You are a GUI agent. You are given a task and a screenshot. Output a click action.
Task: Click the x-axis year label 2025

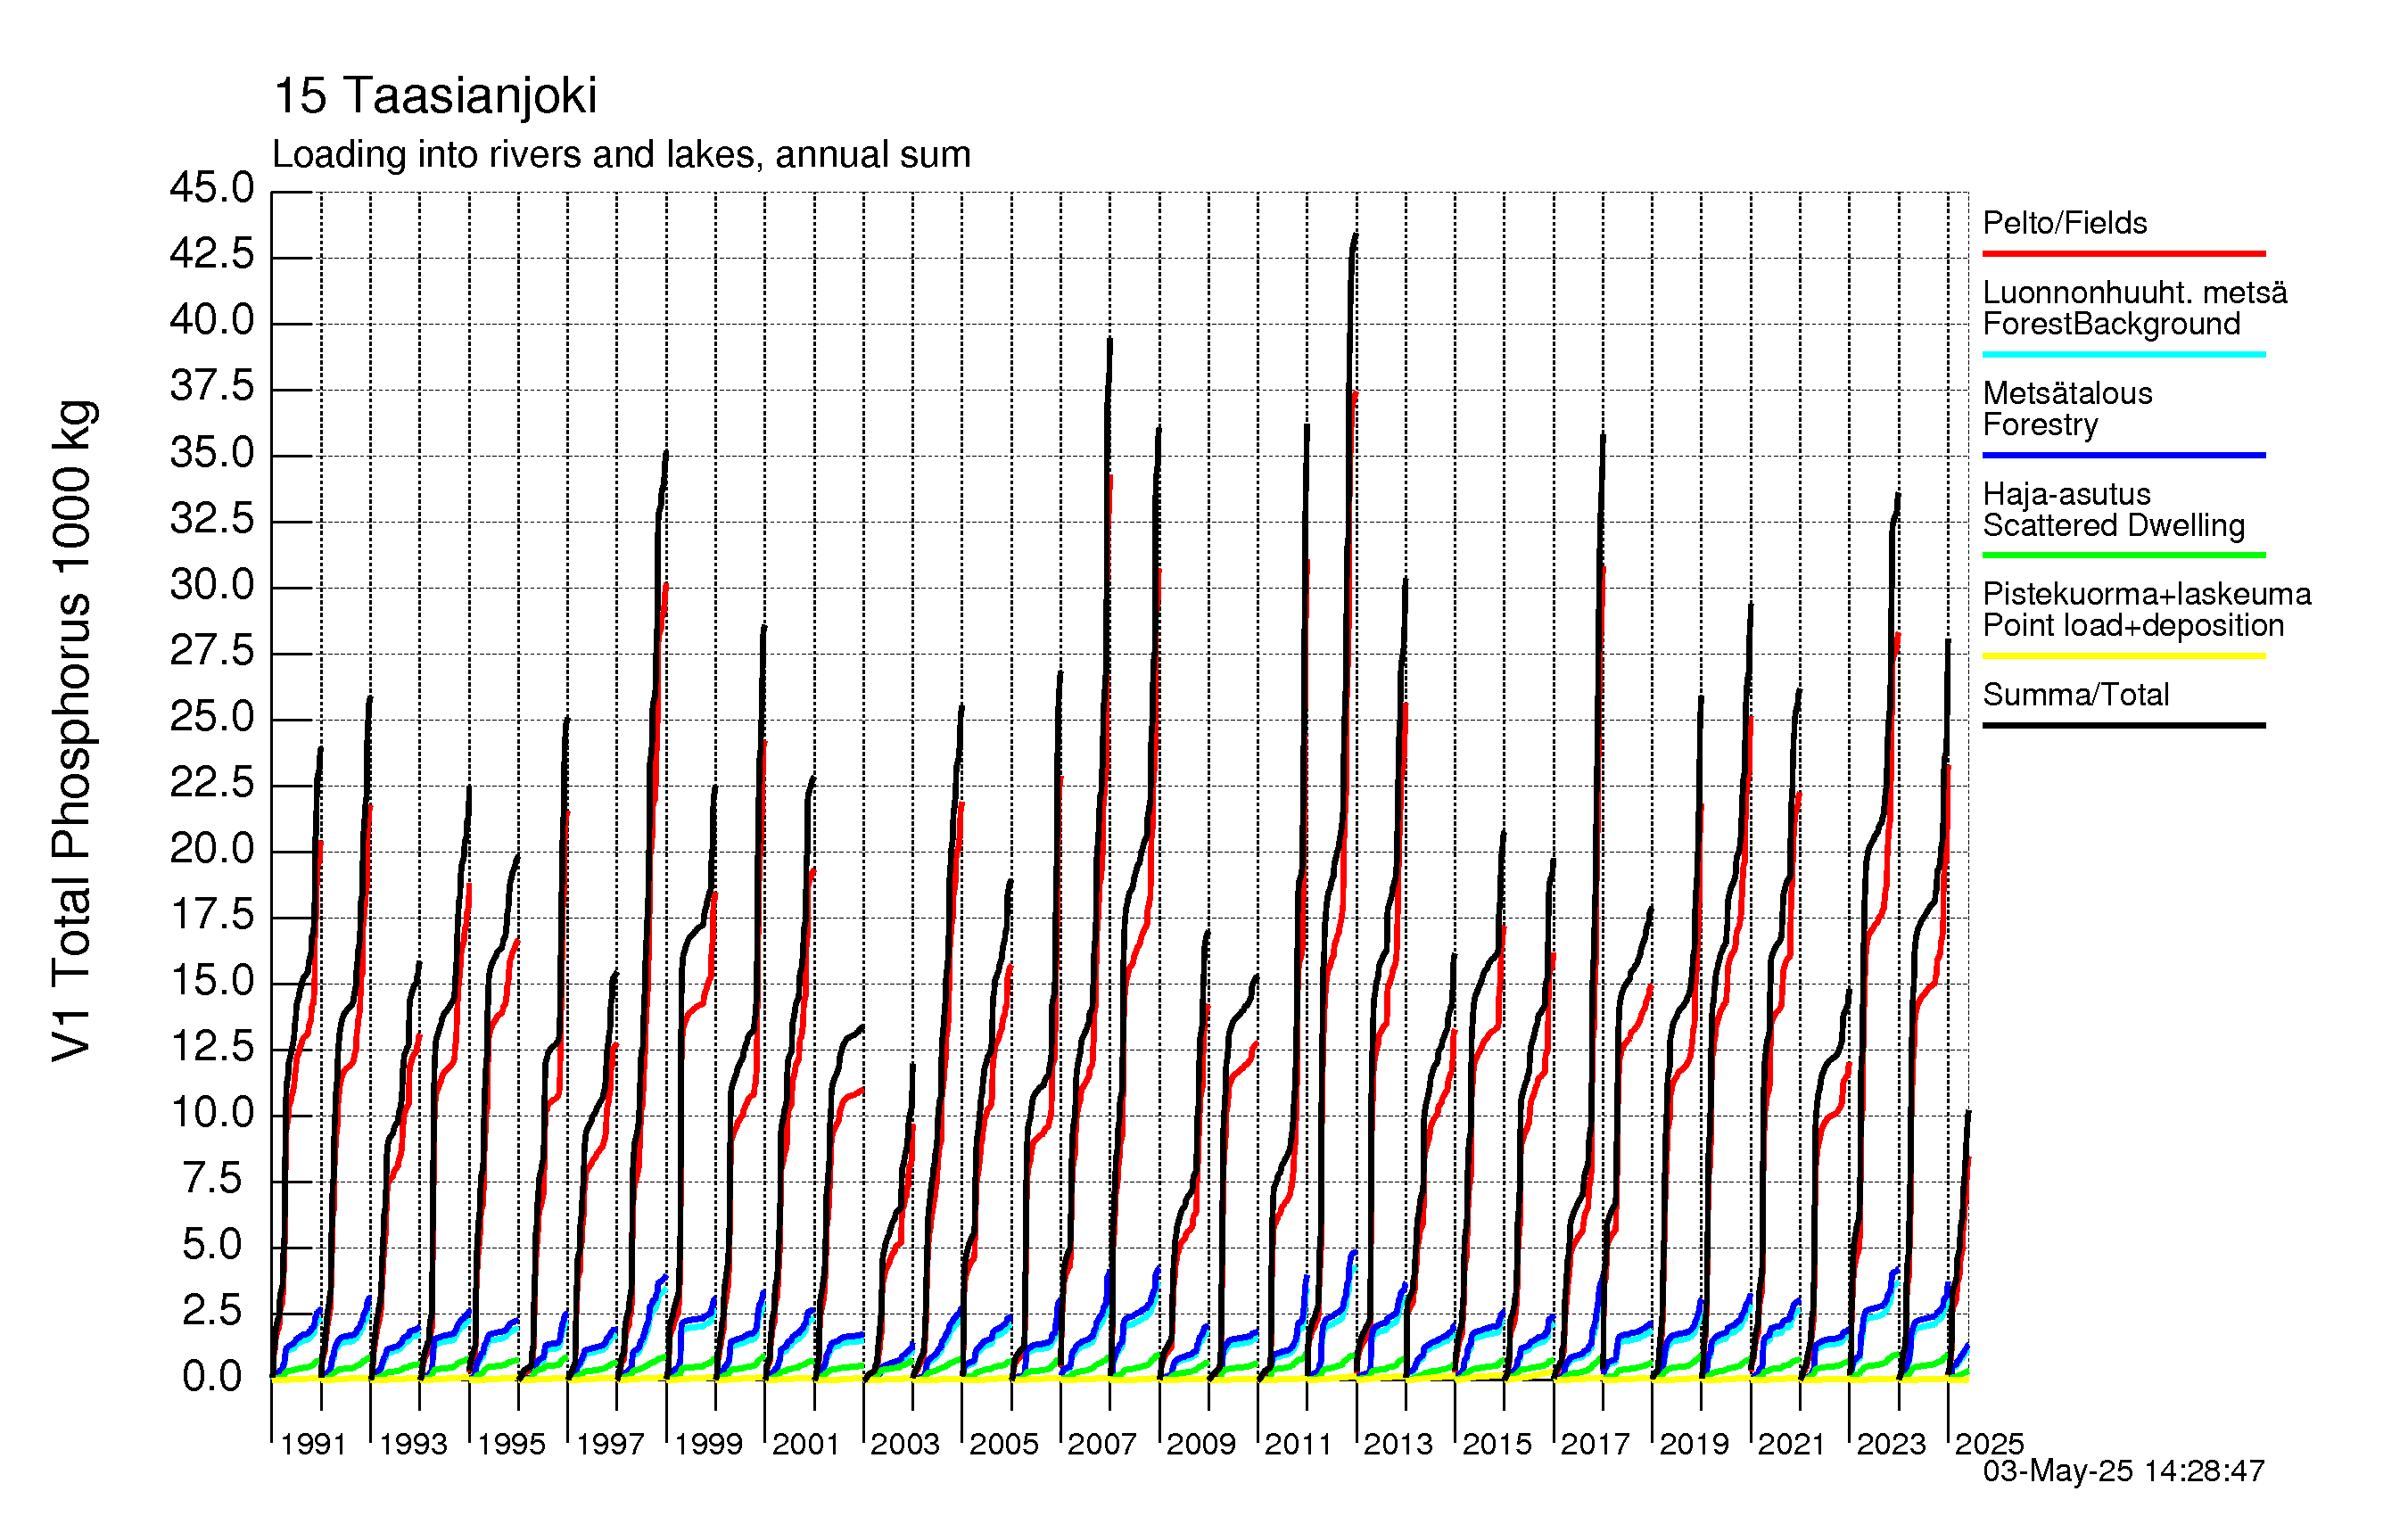(x=1989, y=1444)
